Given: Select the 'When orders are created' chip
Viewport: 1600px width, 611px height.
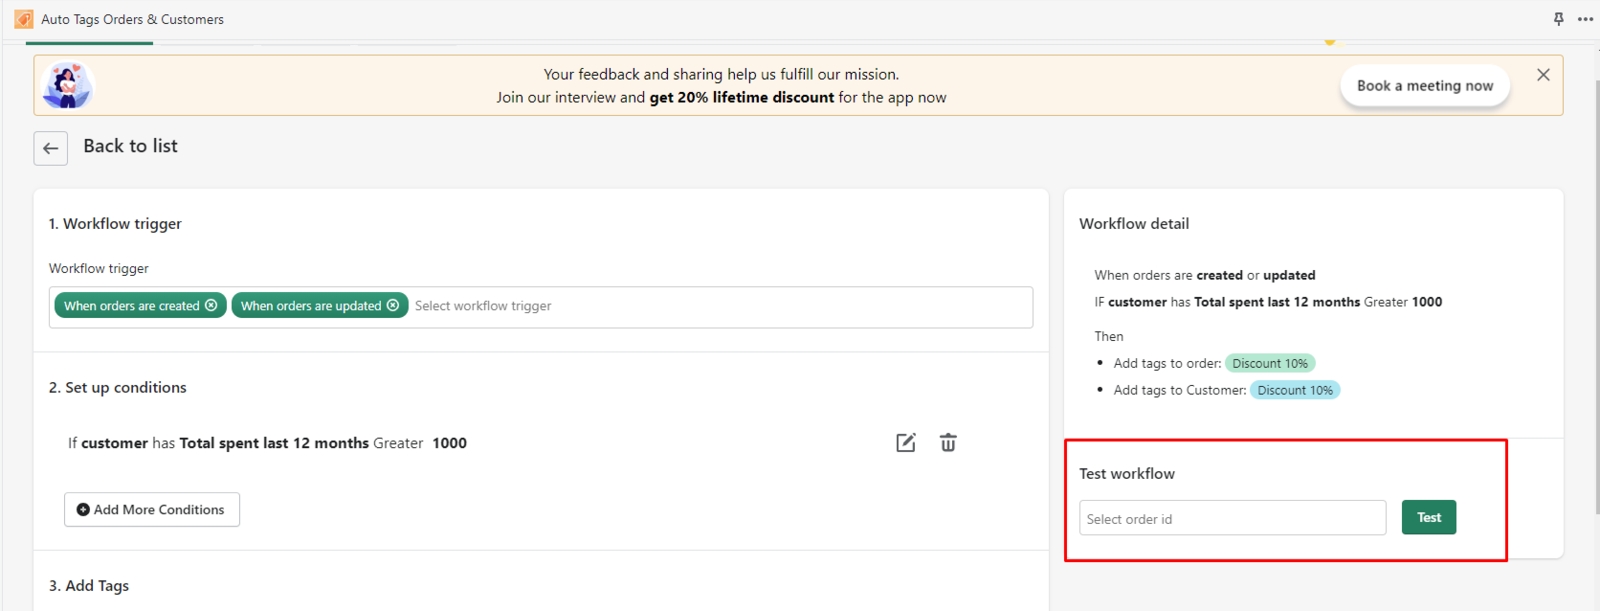Looking at the screenshot, I should pyautogui.click(x=131, y=305).
